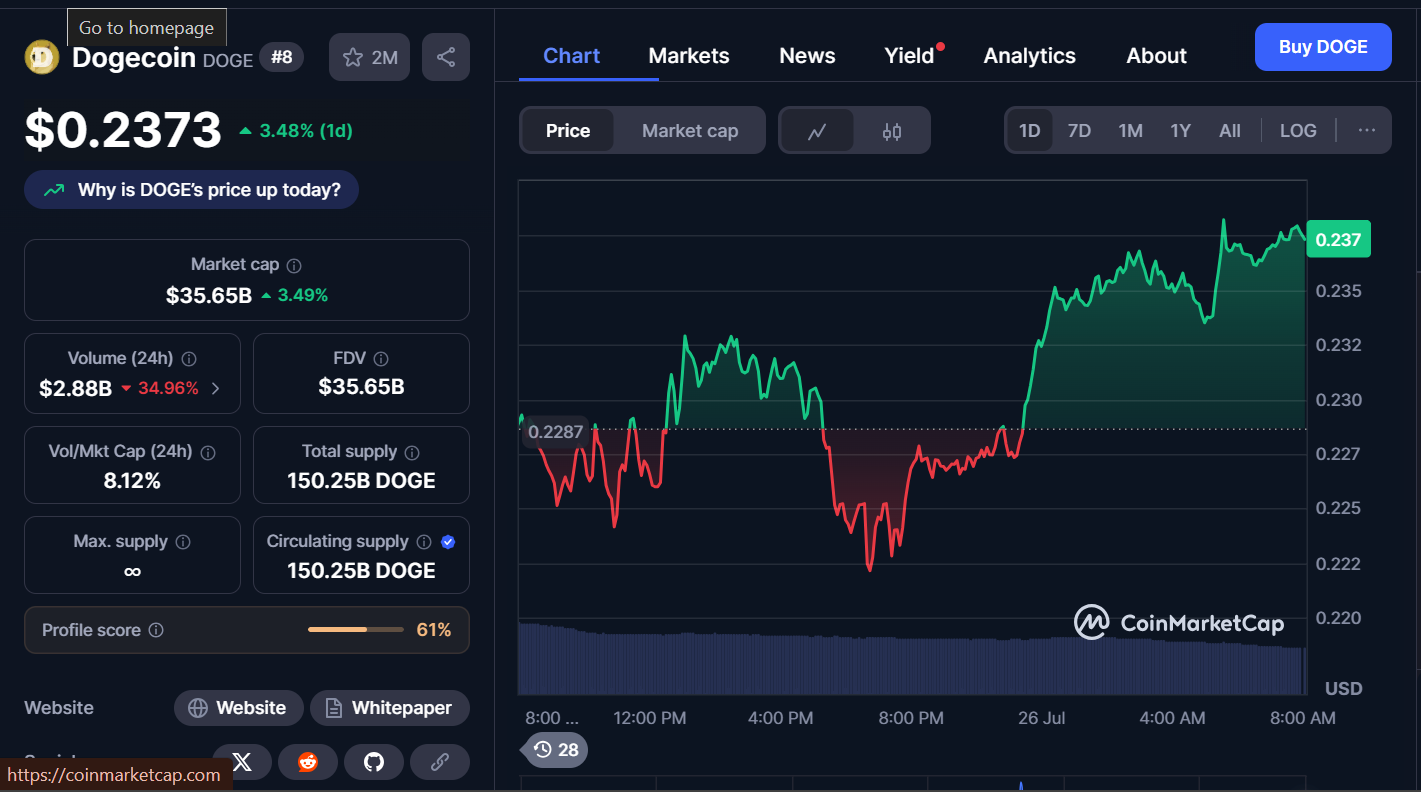Set chart range to 1D
The width and height of the screenshot is (1421, 792).
[x=1029, y=131]
